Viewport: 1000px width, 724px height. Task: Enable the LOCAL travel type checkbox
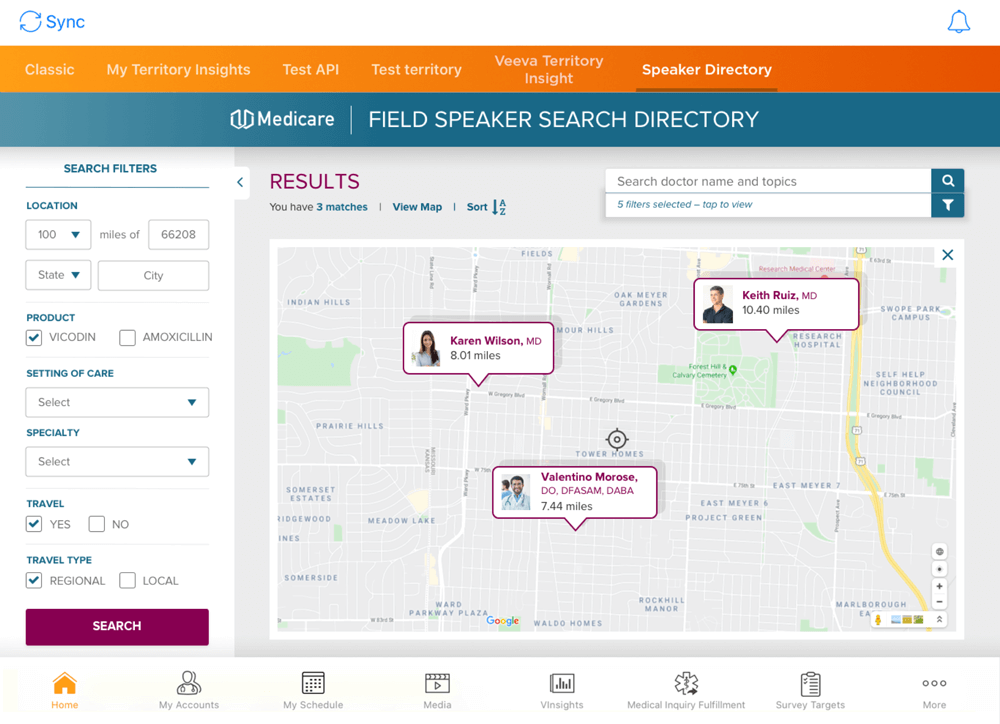pos(127,580)
